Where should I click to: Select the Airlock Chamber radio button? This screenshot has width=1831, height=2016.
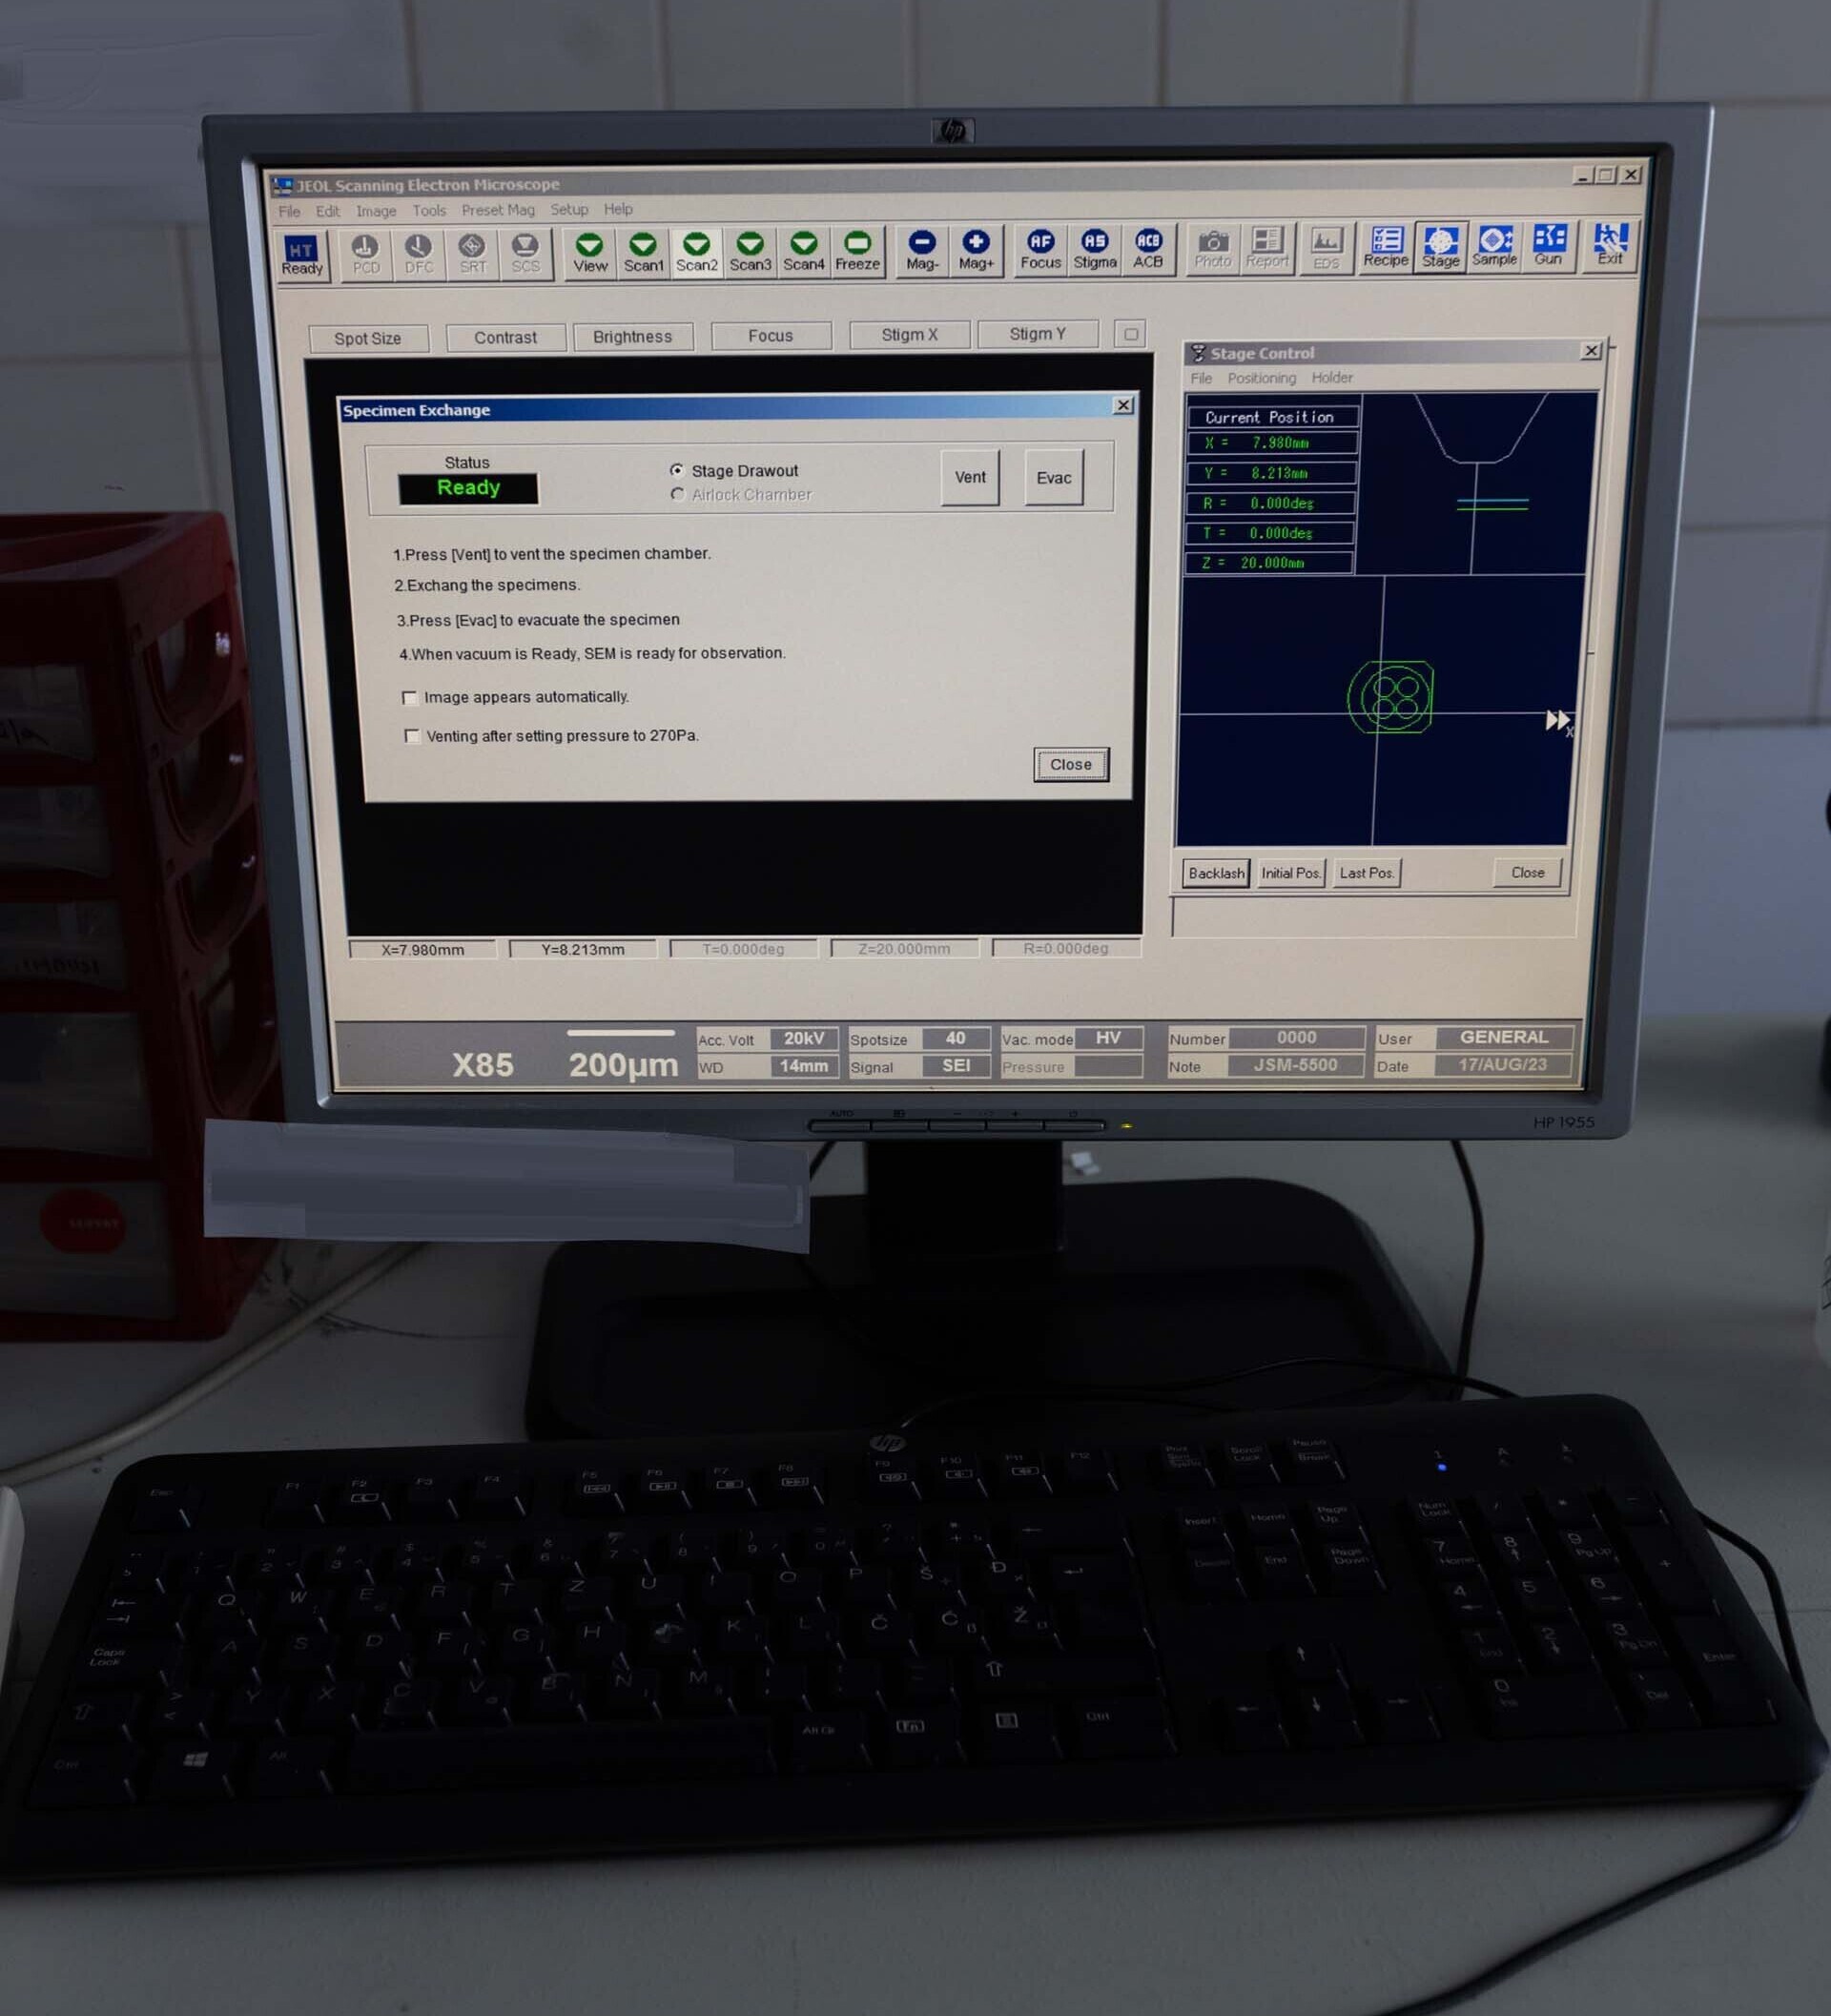(677, 494)
